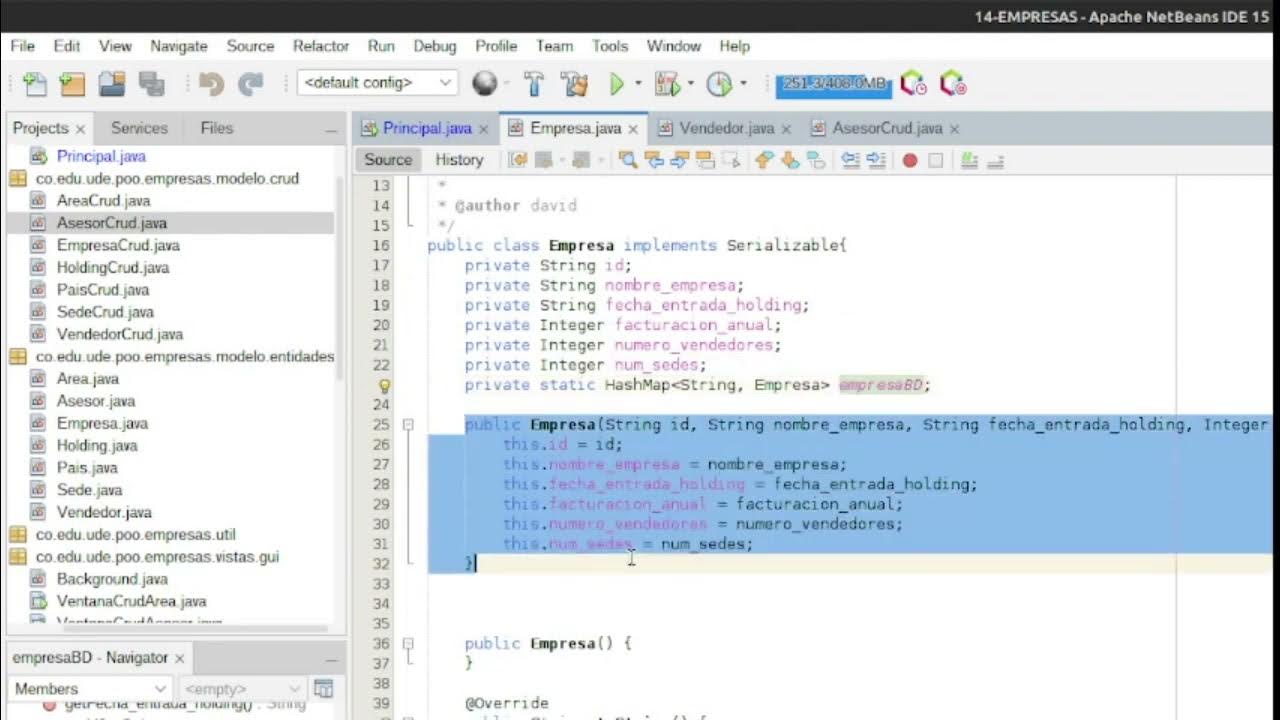Viewport: 1280px width, 720px height.
Task: Click the Clean and Build icon
Action: coord(574,84)
